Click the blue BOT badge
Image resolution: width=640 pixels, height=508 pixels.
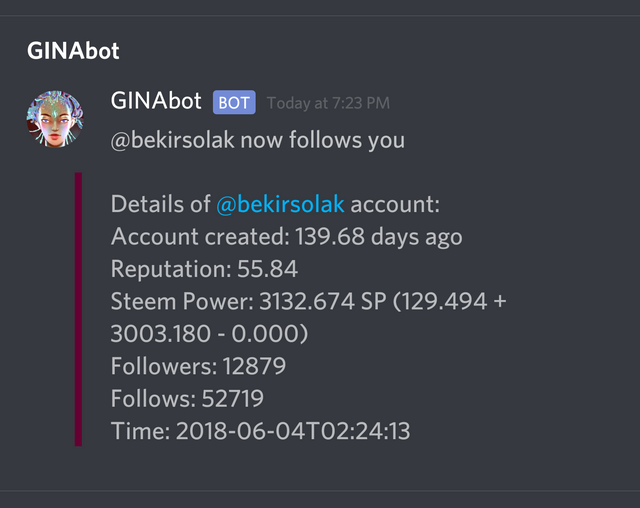234,102
